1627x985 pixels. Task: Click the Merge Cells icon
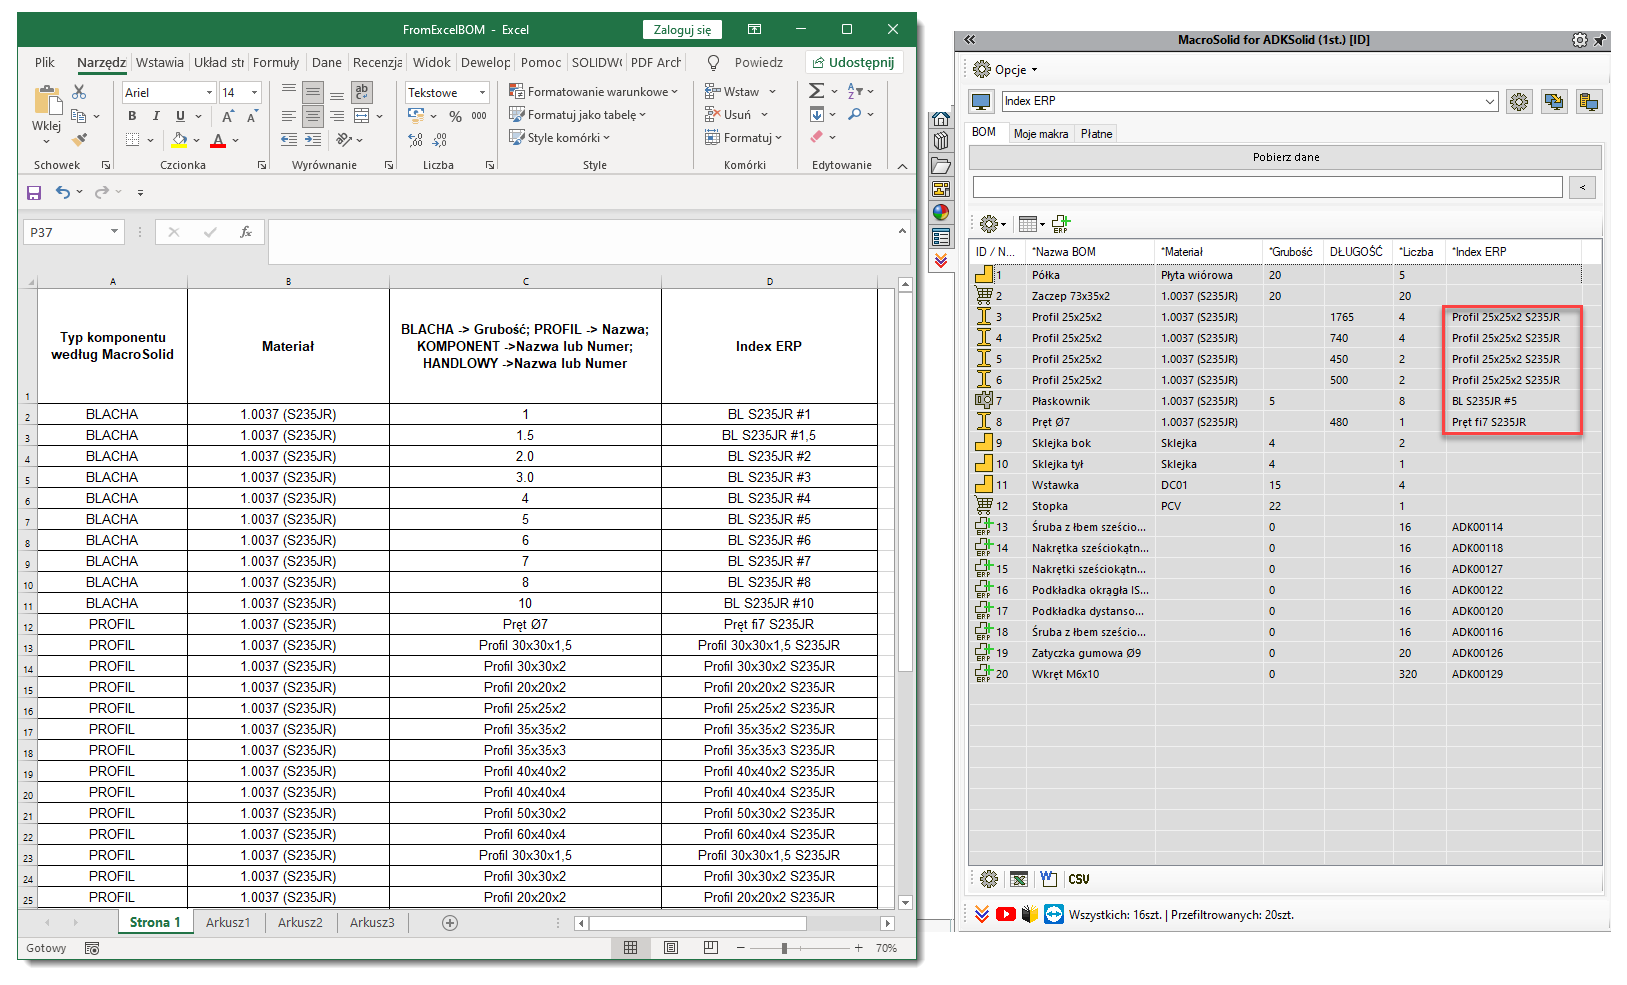coord(362,116)
